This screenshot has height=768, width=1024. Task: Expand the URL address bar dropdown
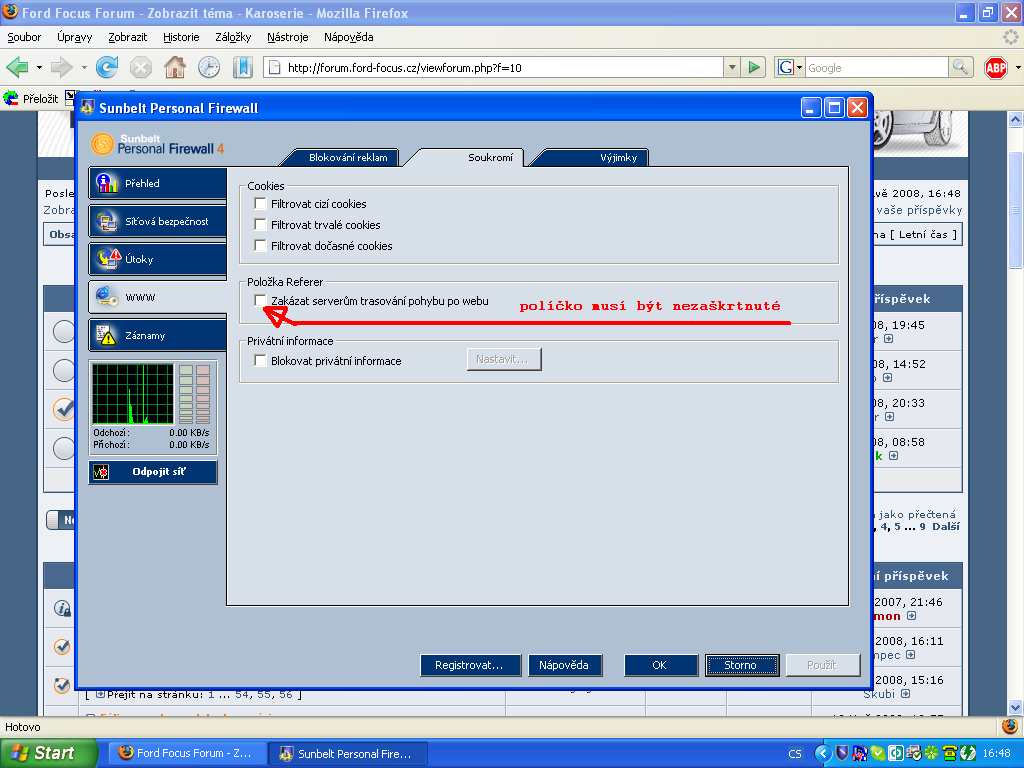pos(732,67)
